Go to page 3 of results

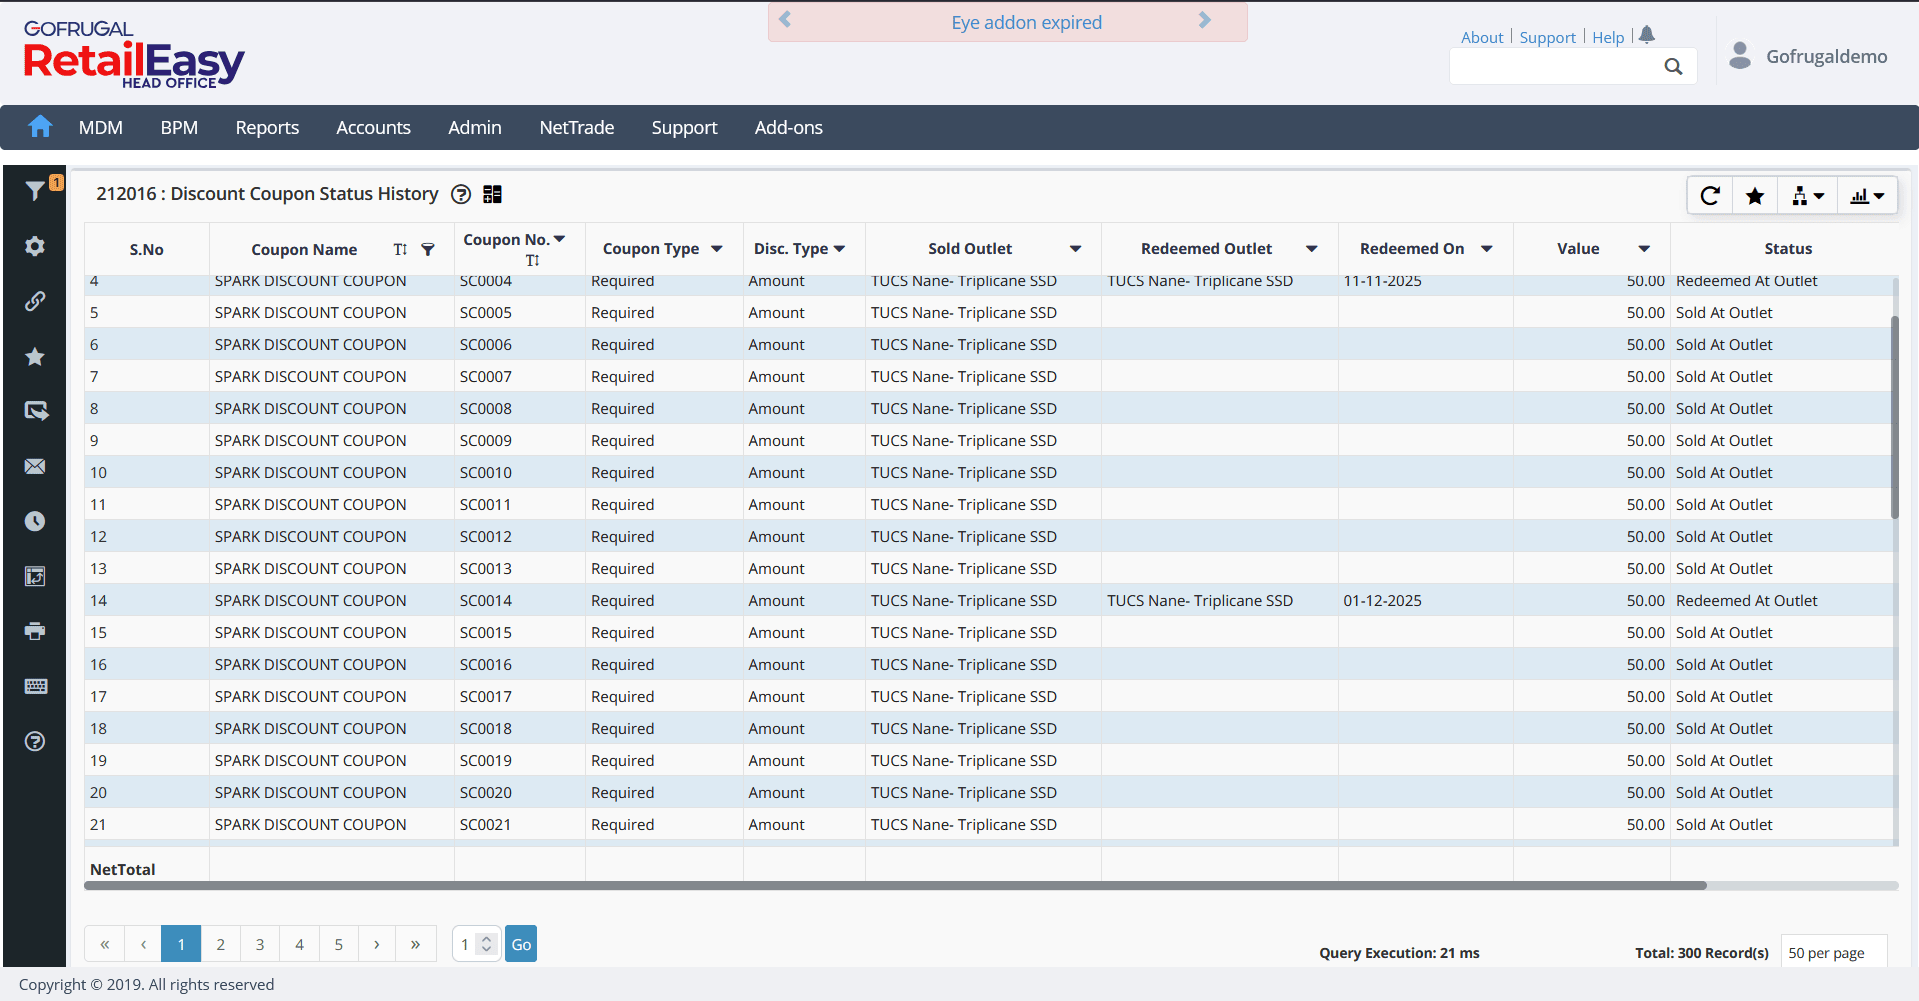[x=260, y=944]
